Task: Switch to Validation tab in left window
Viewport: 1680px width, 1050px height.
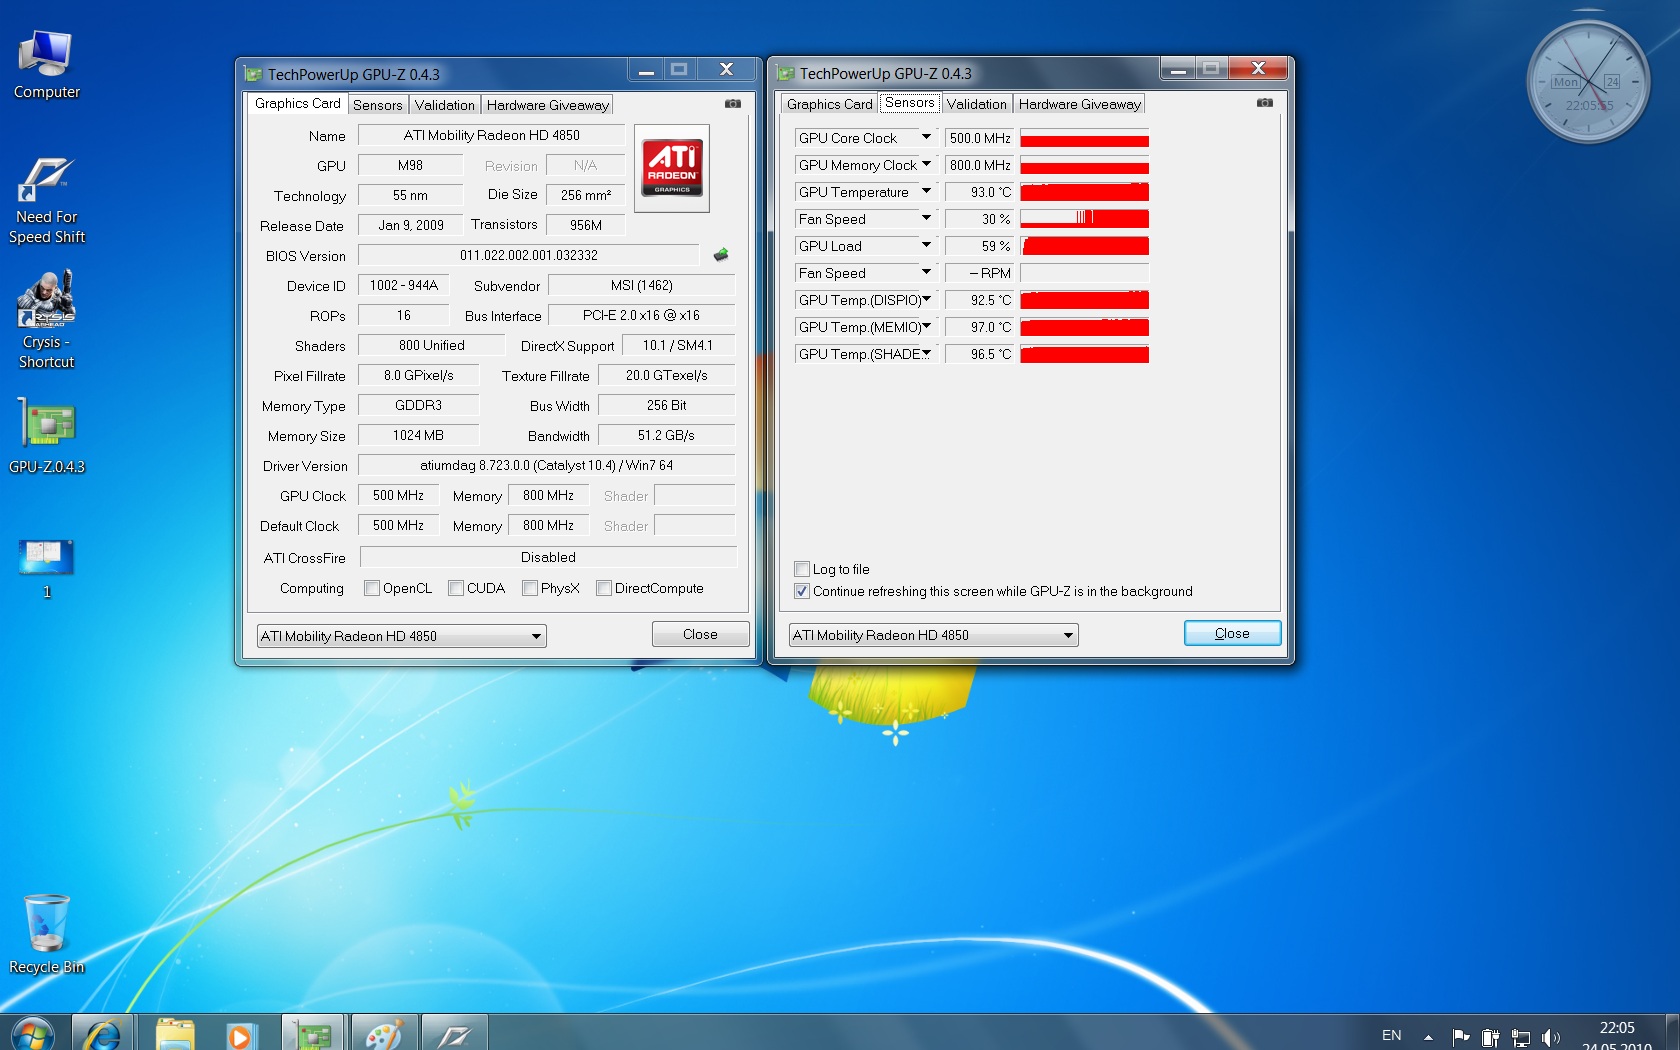Action: 445,105
